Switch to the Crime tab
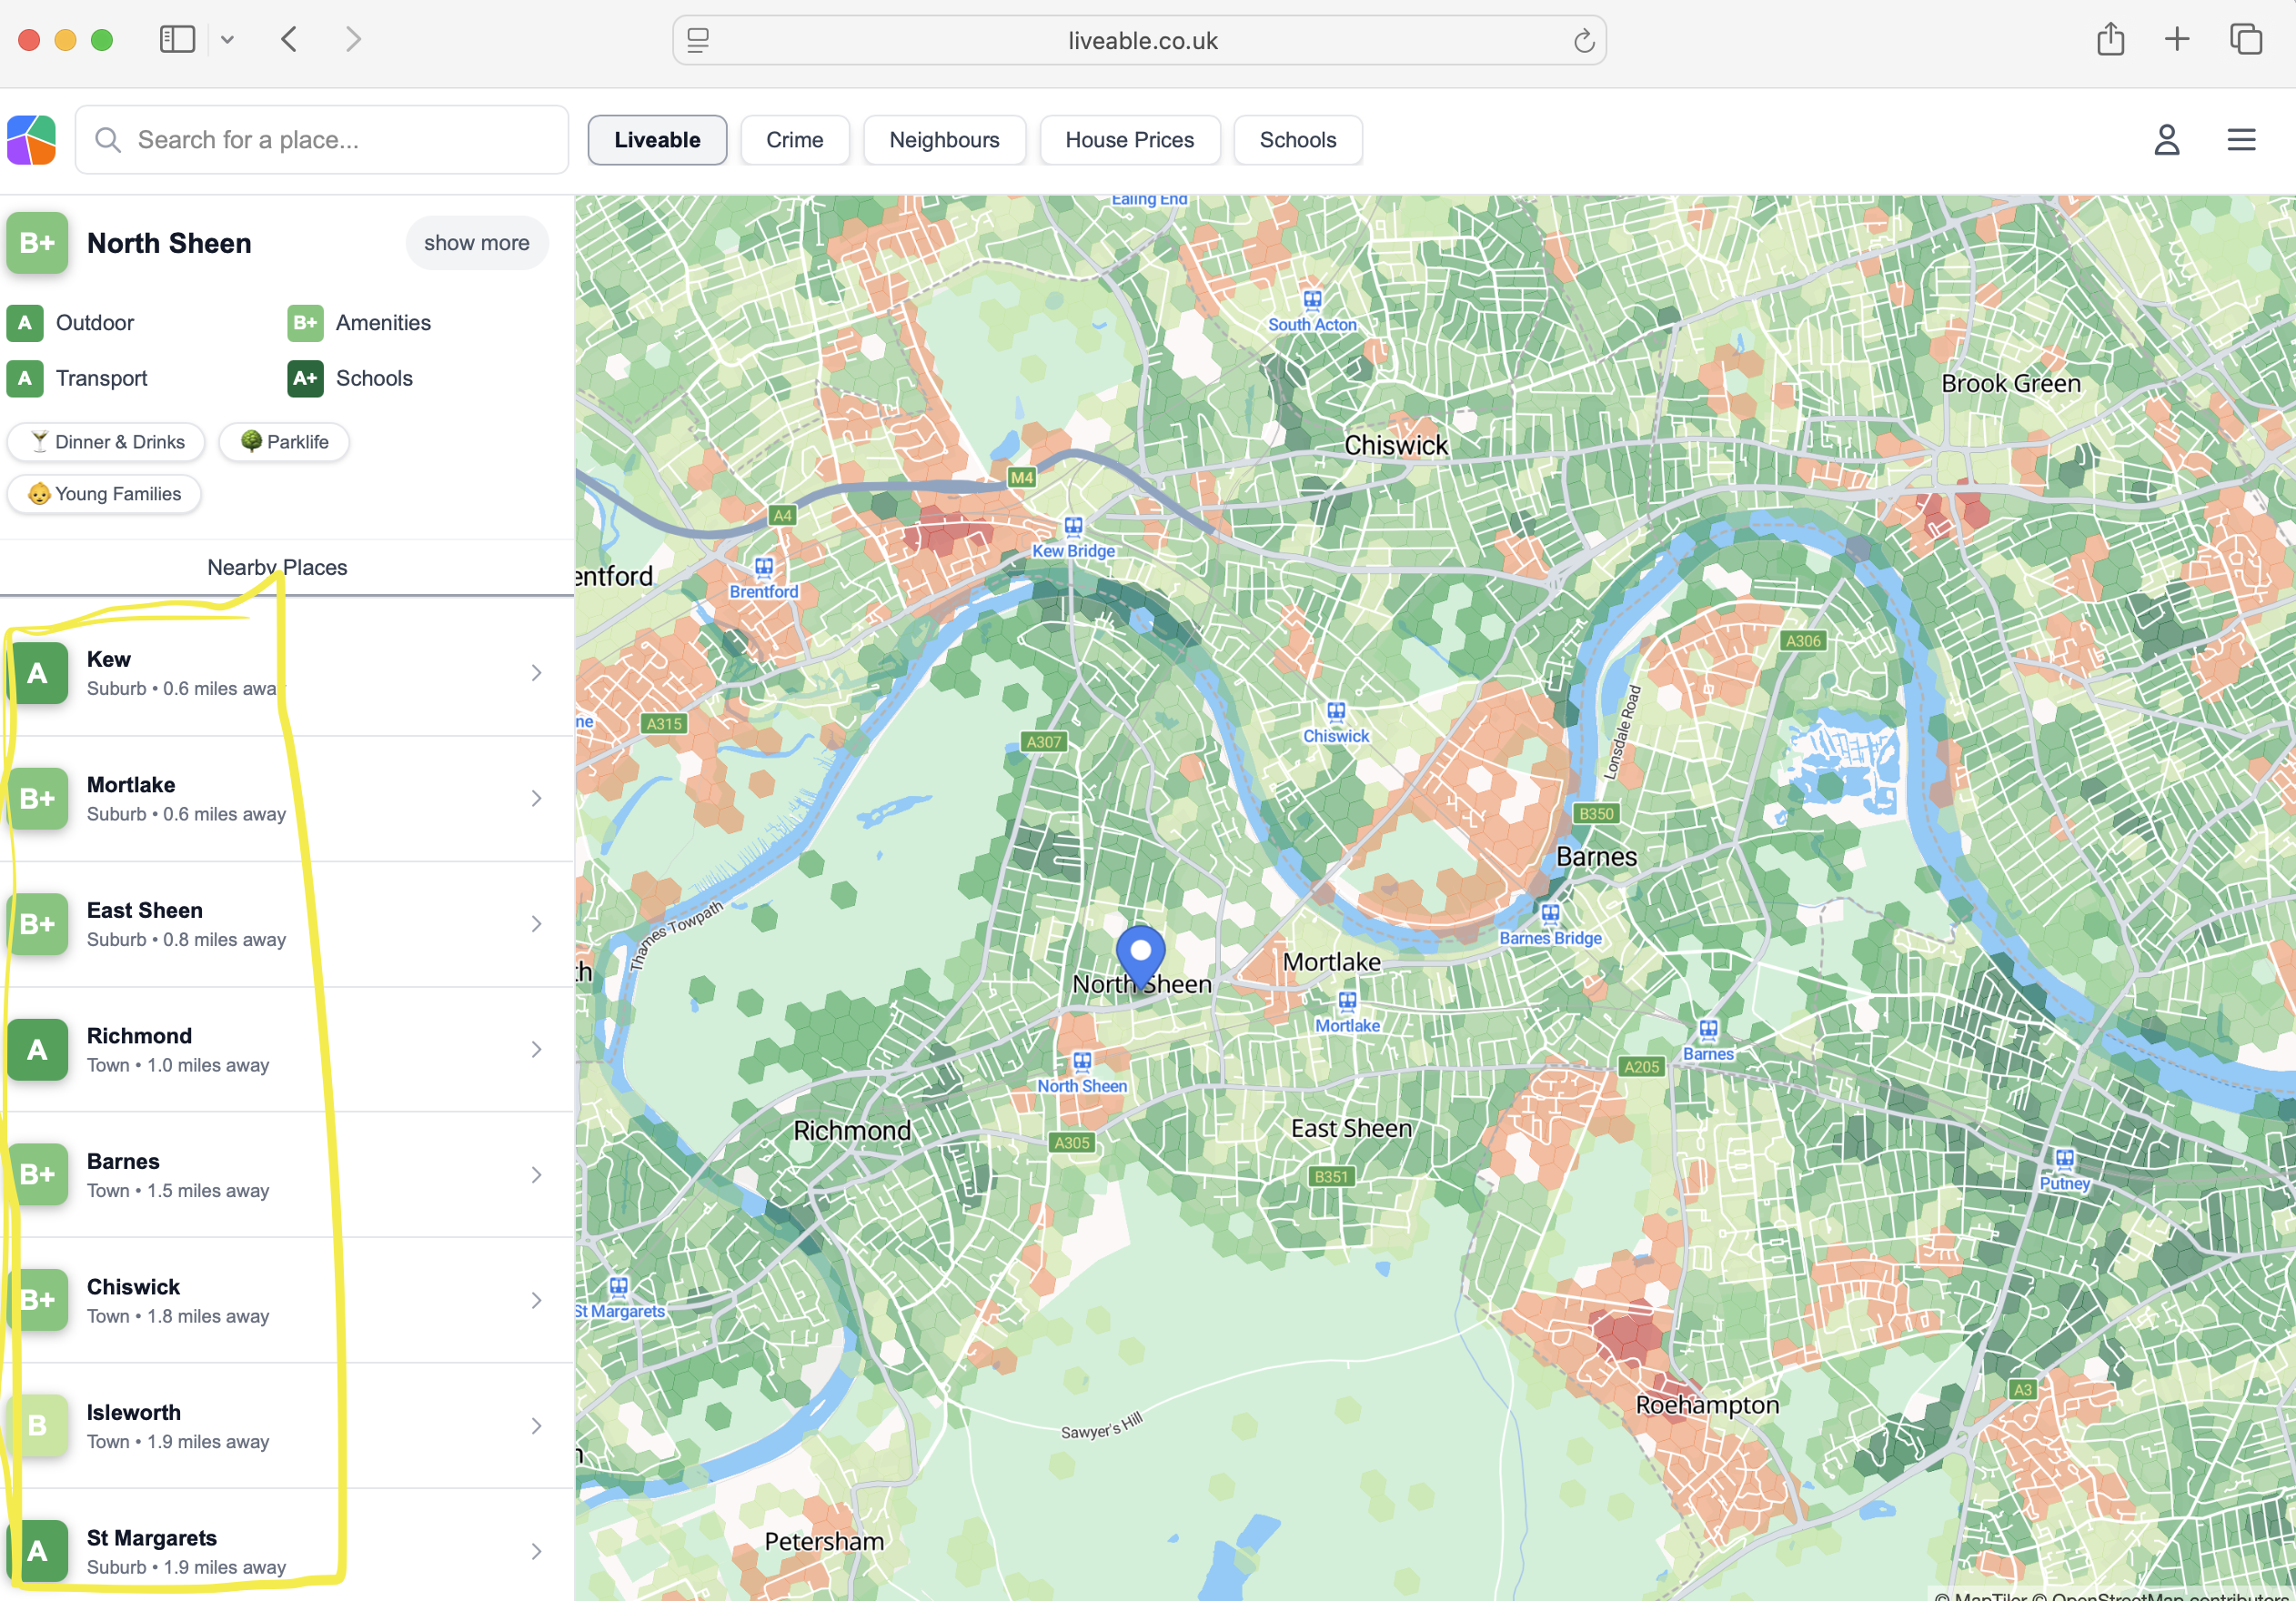Screen dimensions: 2296x1601 coord(794,140)
